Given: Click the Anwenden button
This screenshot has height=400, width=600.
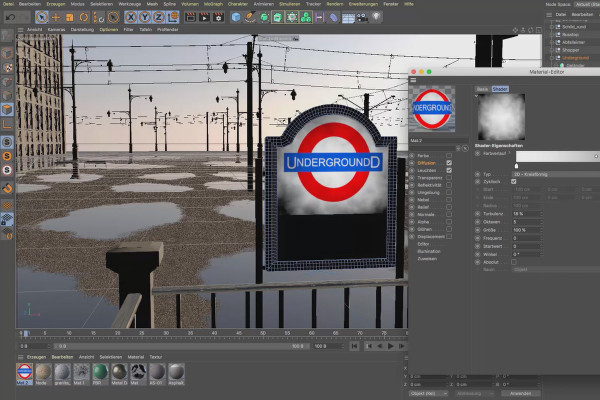Looking at the screenshot, I should [521, 393].
